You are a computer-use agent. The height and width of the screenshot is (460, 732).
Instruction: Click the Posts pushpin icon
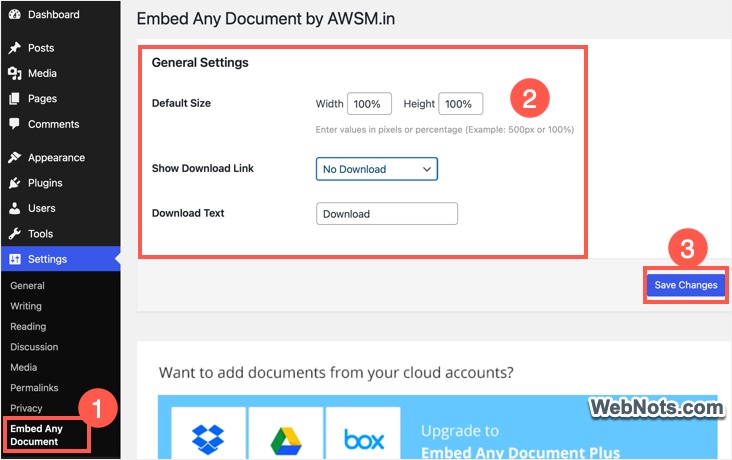pos(15,48)
